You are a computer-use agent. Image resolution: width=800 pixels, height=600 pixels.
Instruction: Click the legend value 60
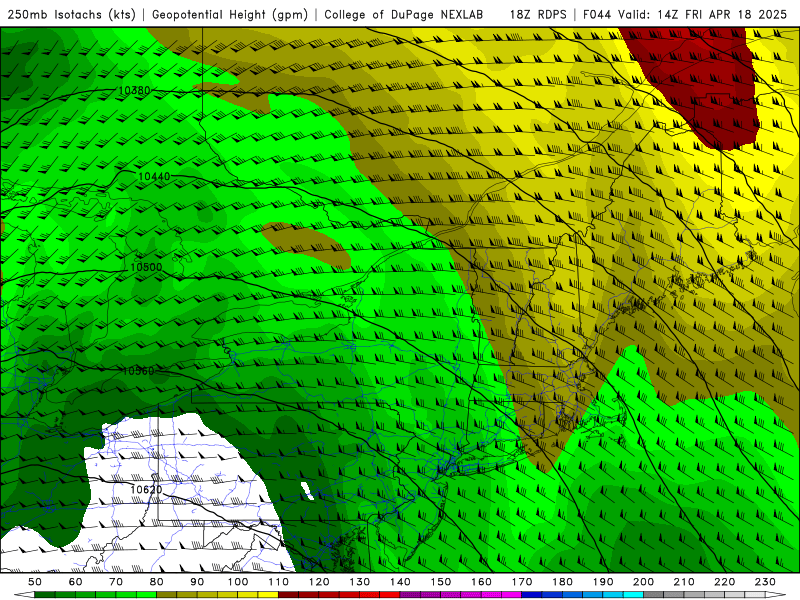click(x=76, y=582)
